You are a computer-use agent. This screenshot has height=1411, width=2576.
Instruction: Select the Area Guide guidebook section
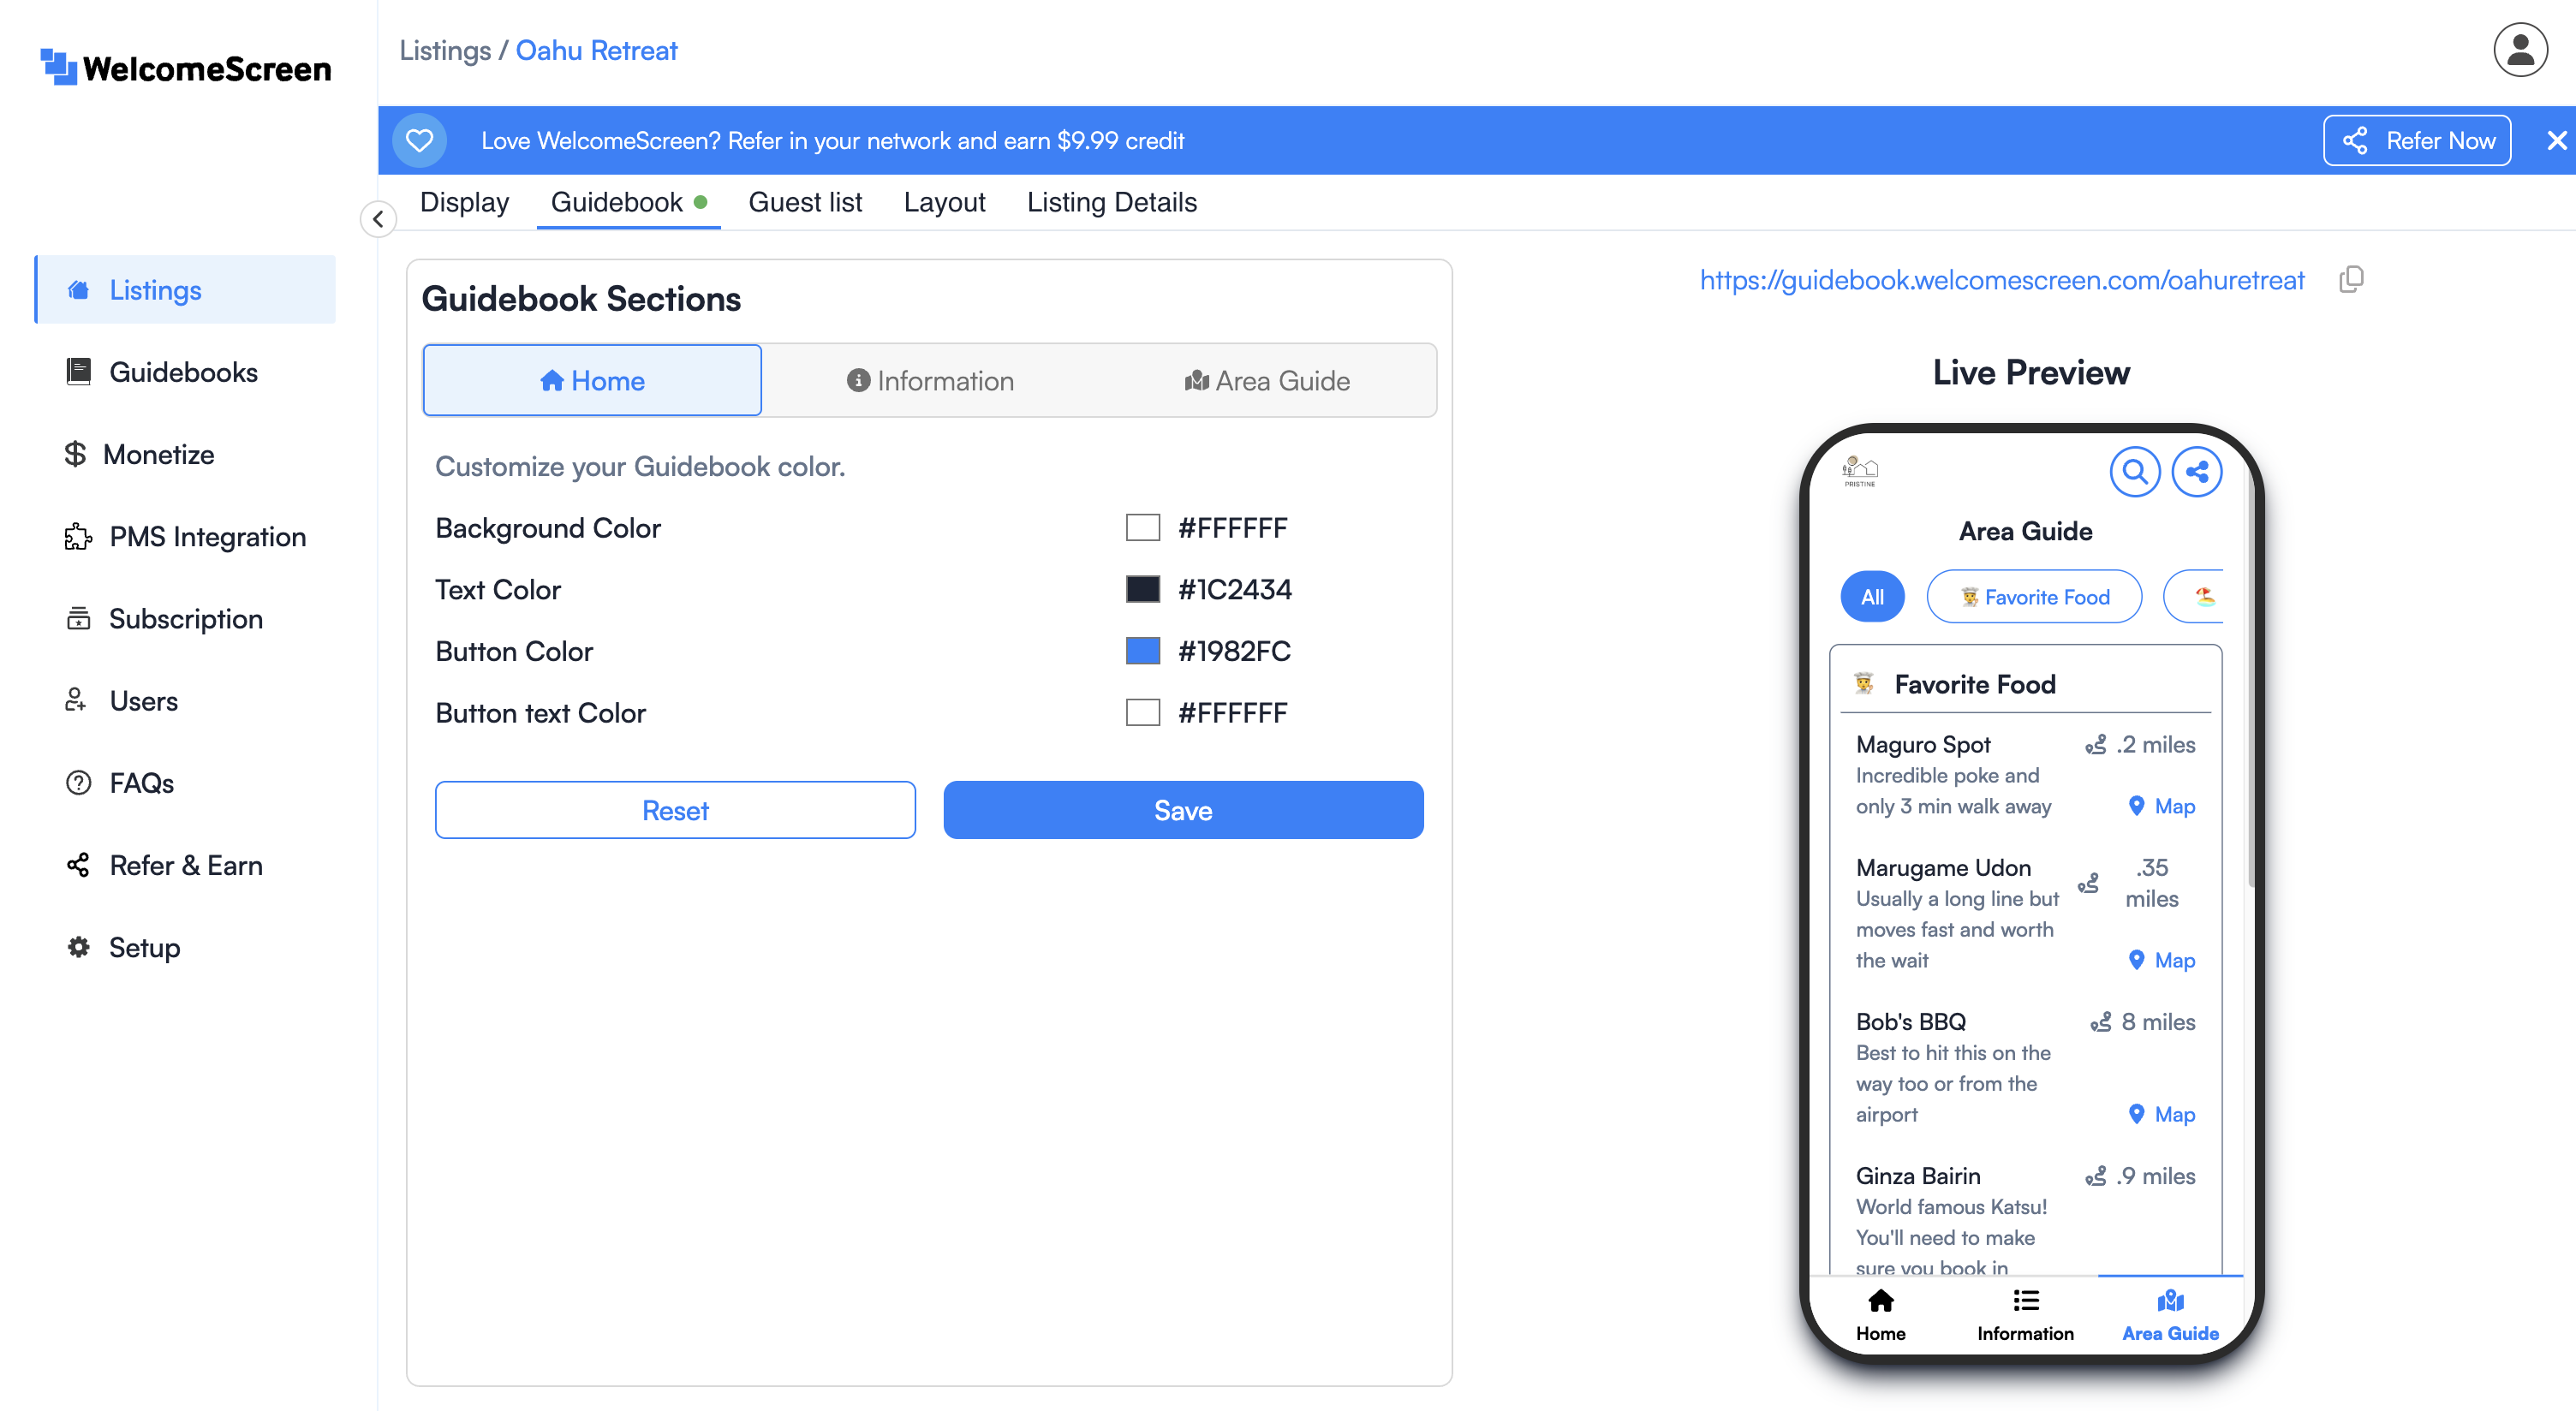(1267, 380)
